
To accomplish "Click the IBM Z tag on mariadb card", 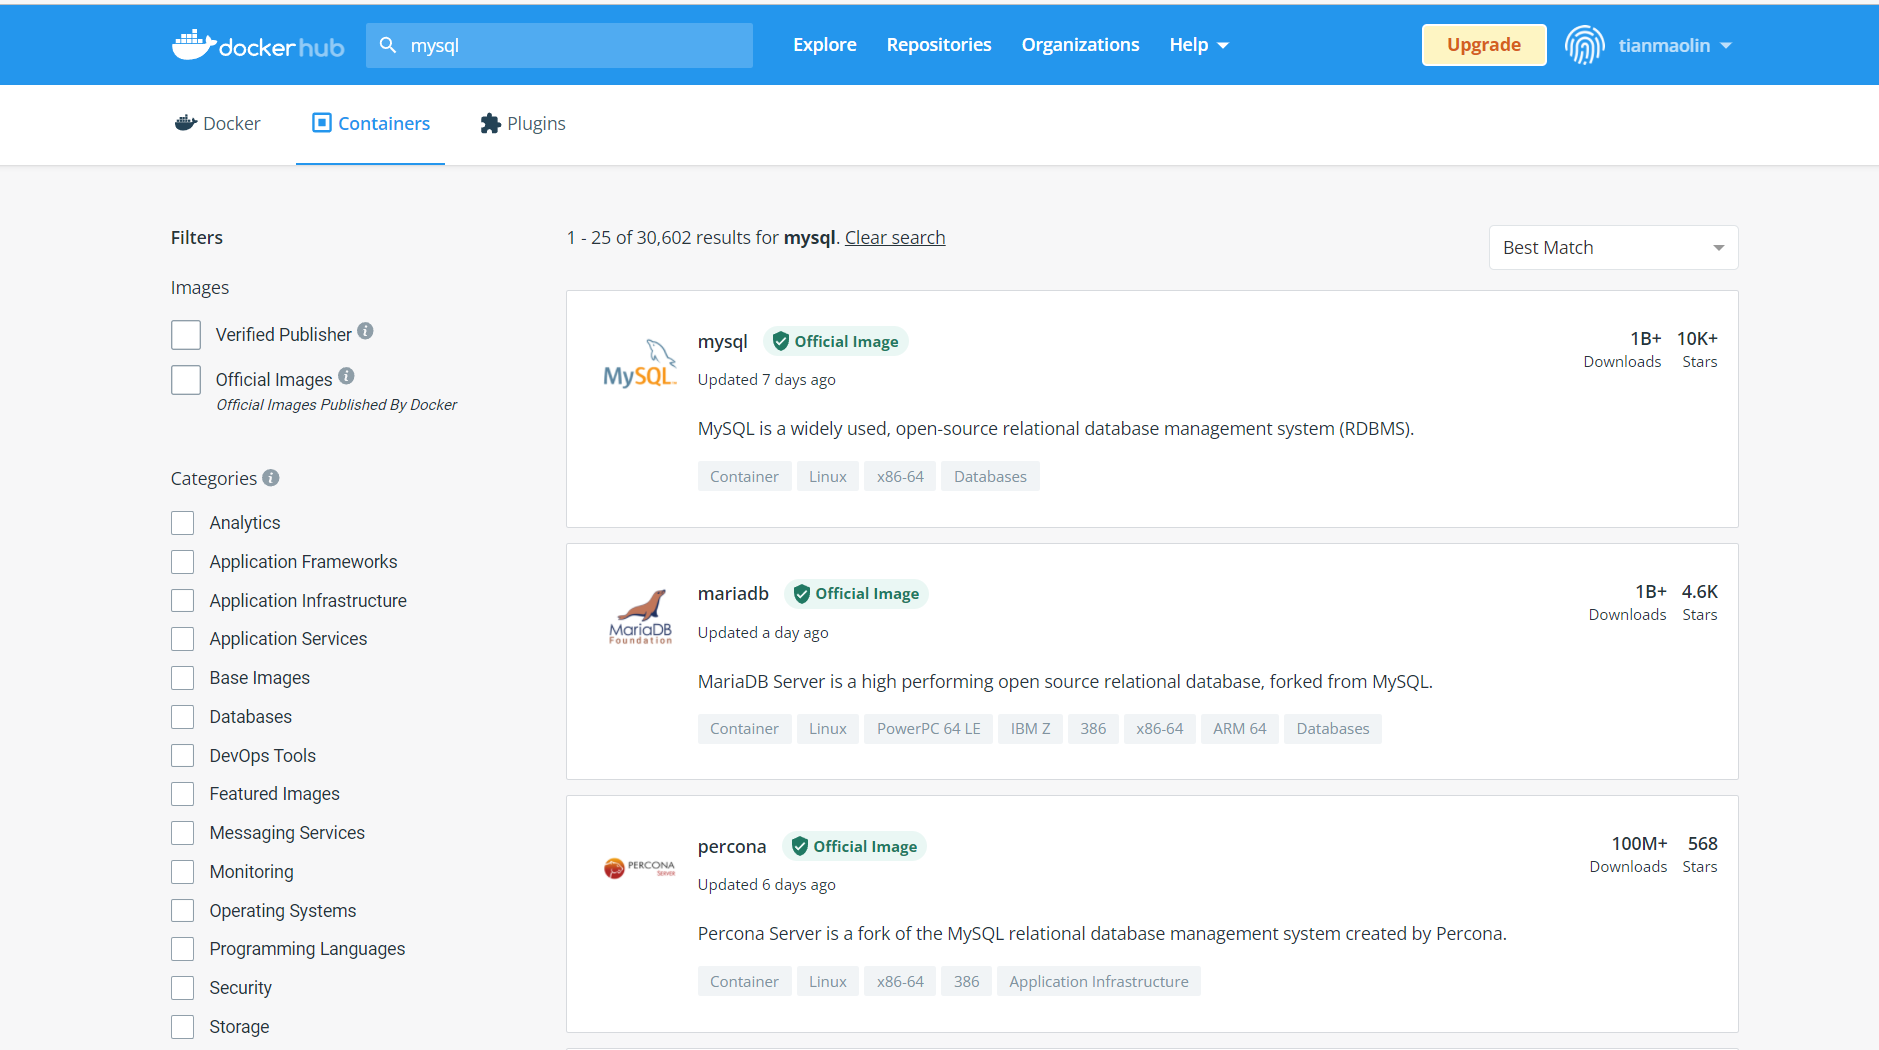I will click(1030, 729).
